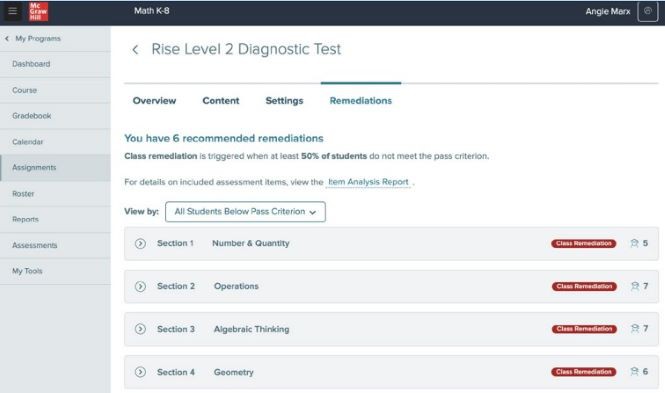The width and height of the screenshot is (665, 393).
Task: Open the user profile icon beside Angie Marx
Action: coord(648,11)
